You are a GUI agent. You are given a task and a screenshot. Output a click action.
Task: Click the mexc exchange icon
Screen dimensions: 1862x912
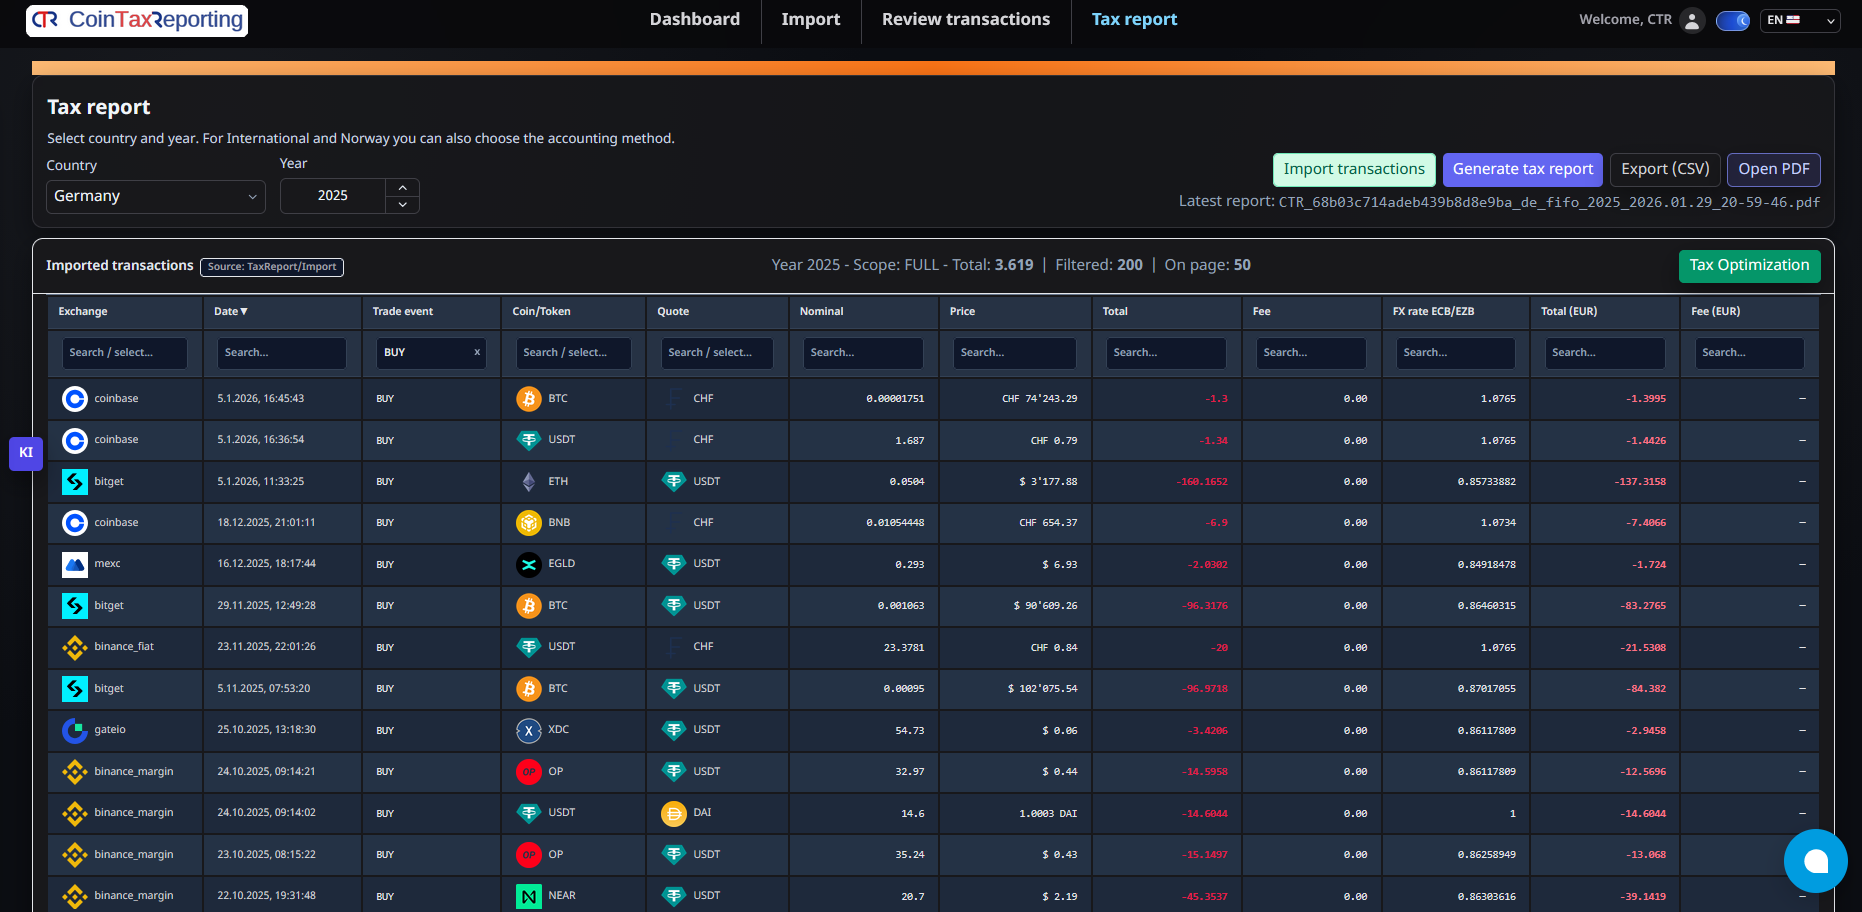(75, 564)
